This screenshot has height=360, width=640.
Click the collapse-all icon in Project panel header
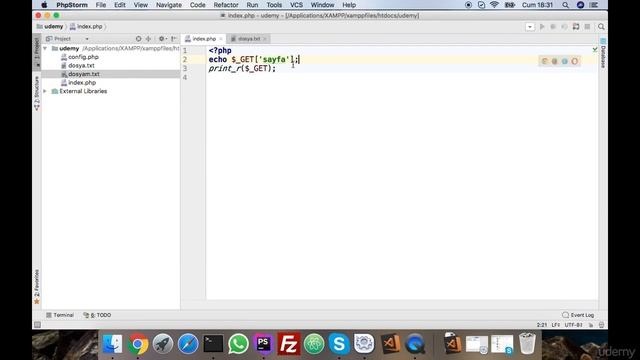149,39
